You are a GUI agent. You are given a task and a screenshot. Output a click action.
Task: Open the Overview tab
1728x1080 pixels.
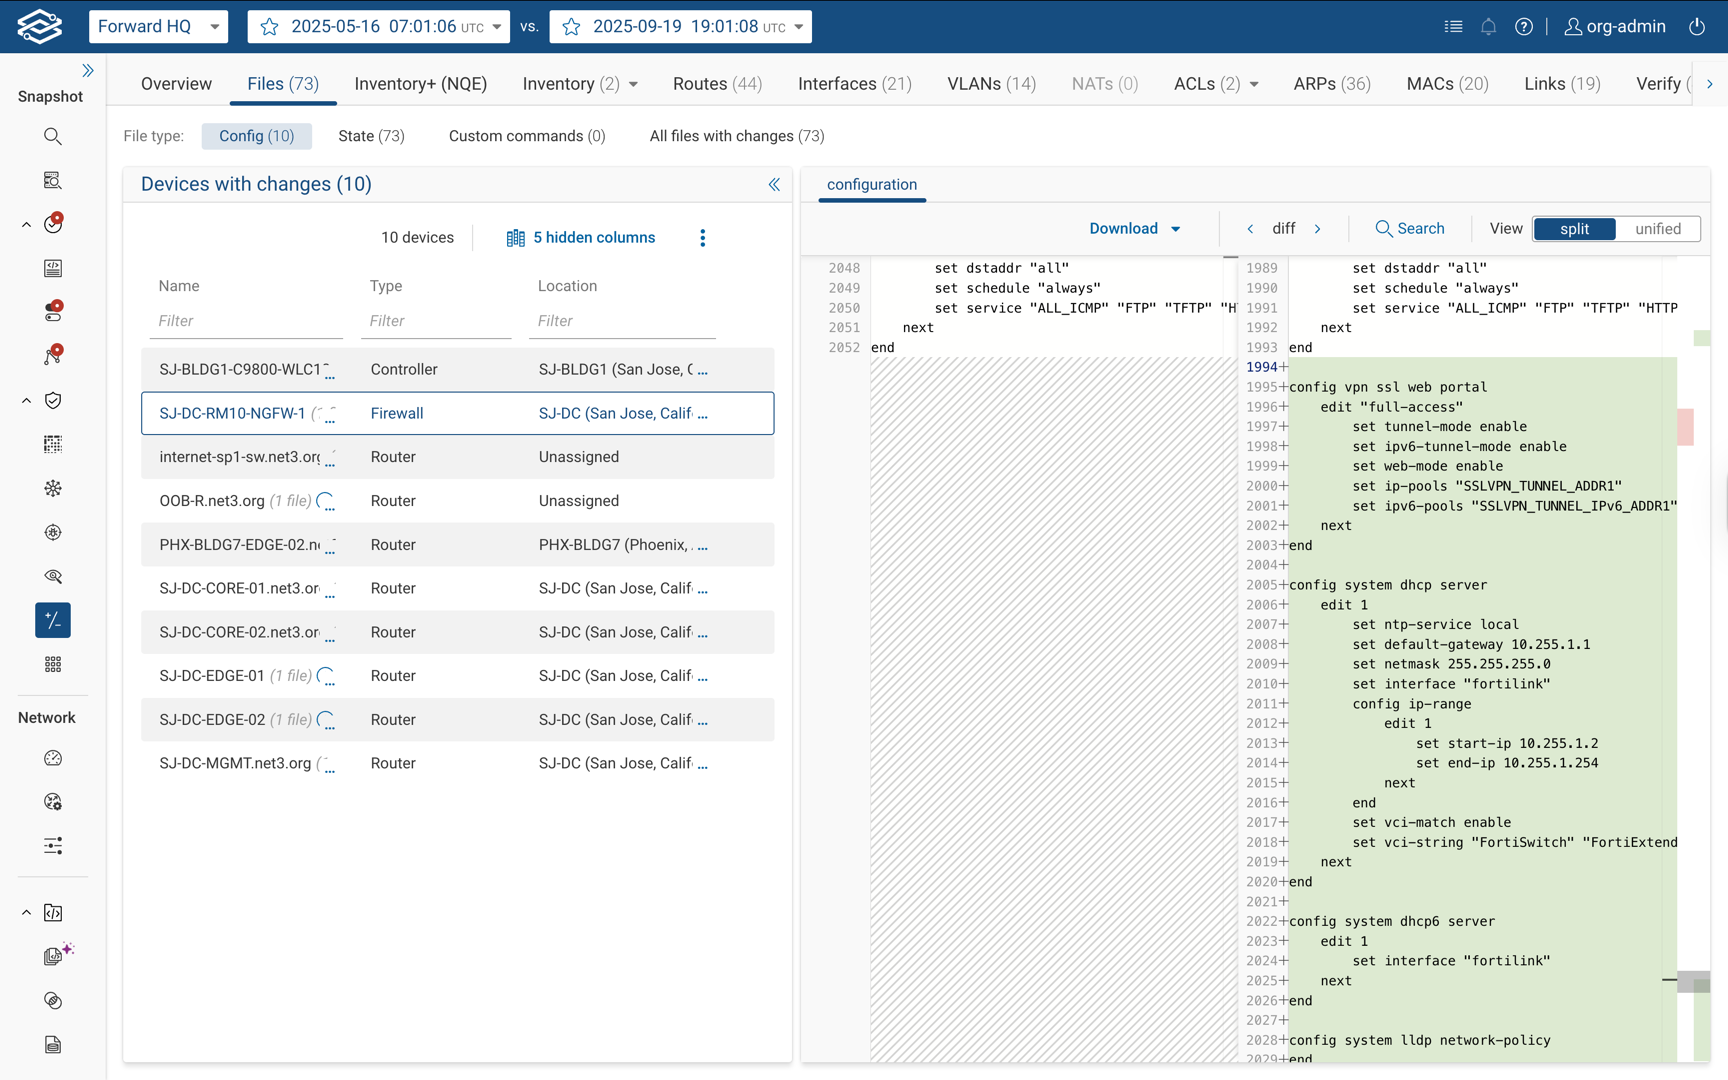coord(176,84)
